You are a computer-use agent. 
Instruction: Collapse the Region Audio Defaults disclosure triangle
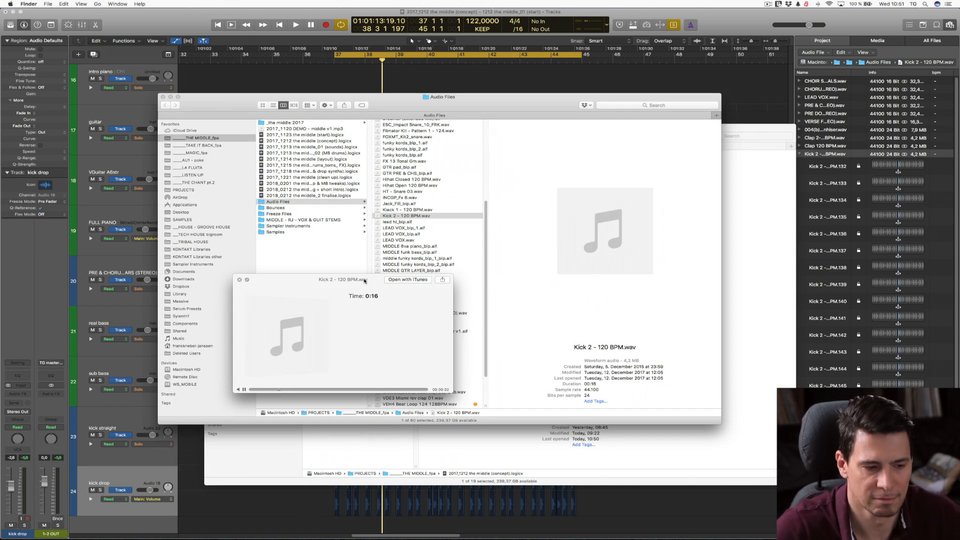(x=7, y=40)
